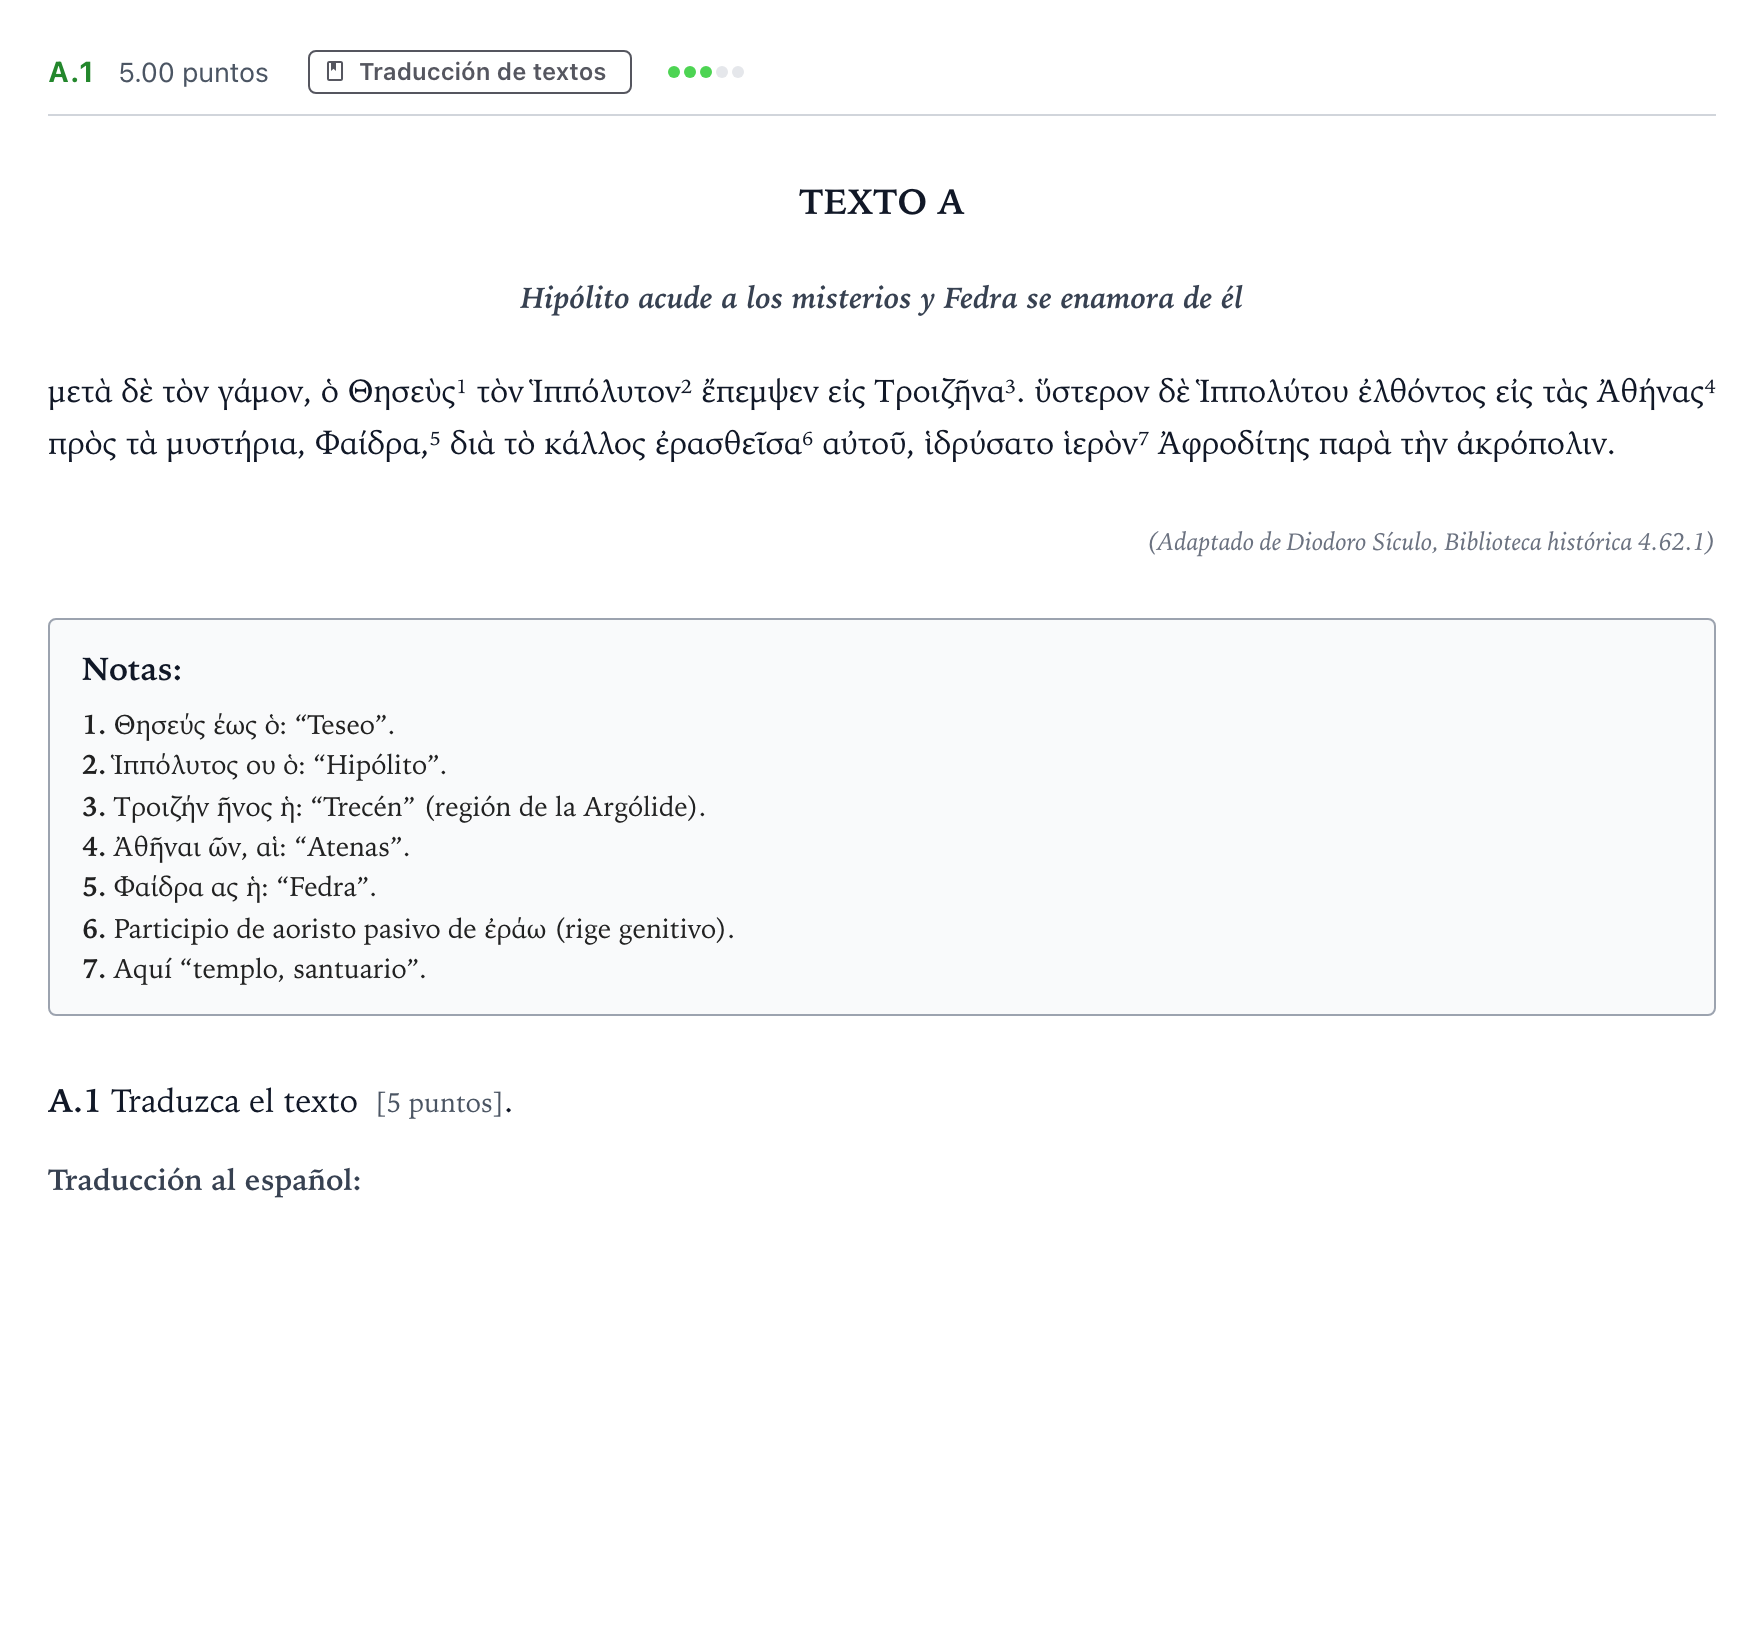This screenshot has height=1638, width=1764.
Task: Click note 1 about Teseo
Action: tap(238, 725)
